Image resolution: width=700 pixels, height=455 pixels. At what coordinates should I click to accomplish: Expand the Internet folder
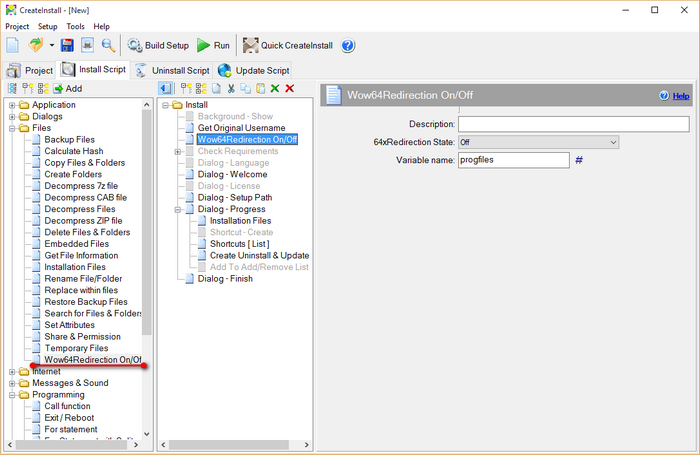(x=12, y=372)
